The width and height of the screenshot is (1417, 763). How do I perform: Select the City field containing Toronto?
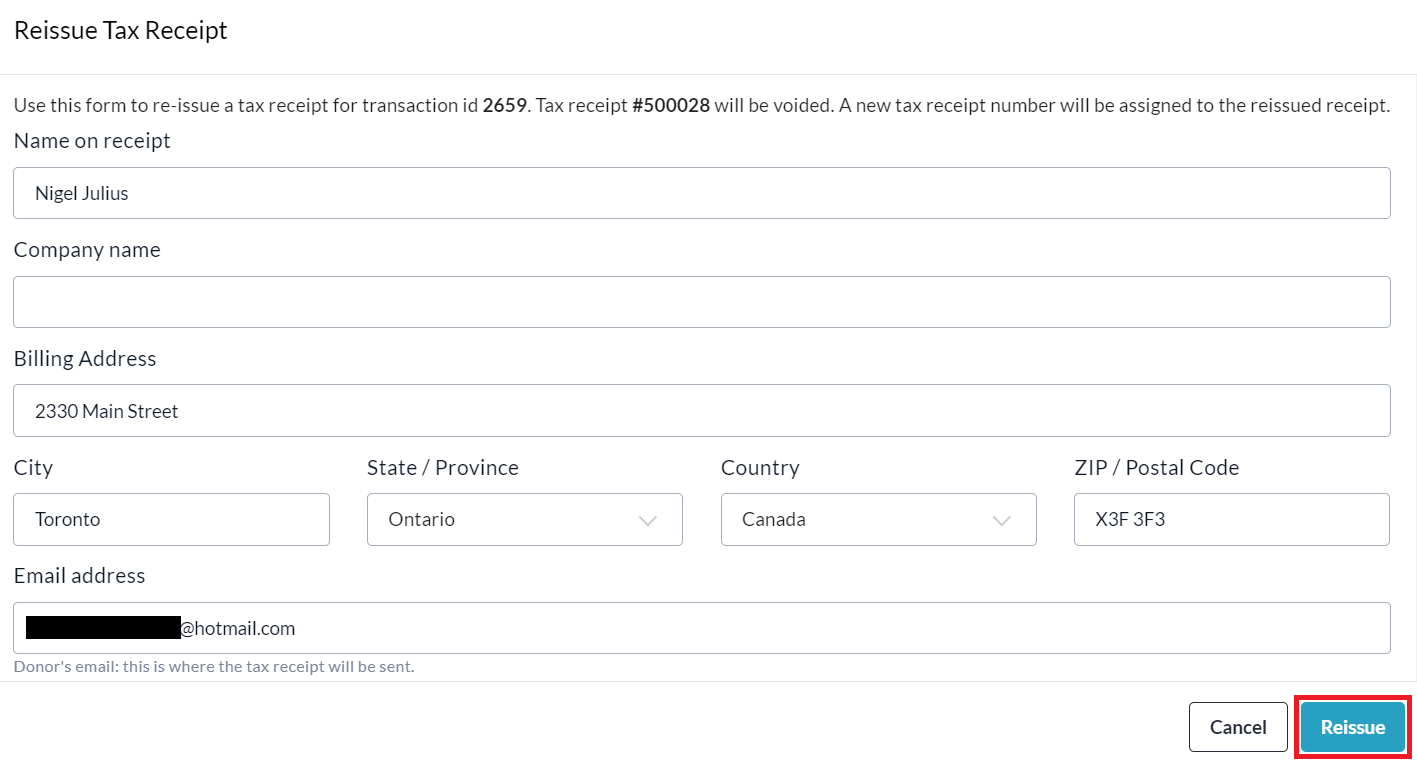tap(171, 519)
